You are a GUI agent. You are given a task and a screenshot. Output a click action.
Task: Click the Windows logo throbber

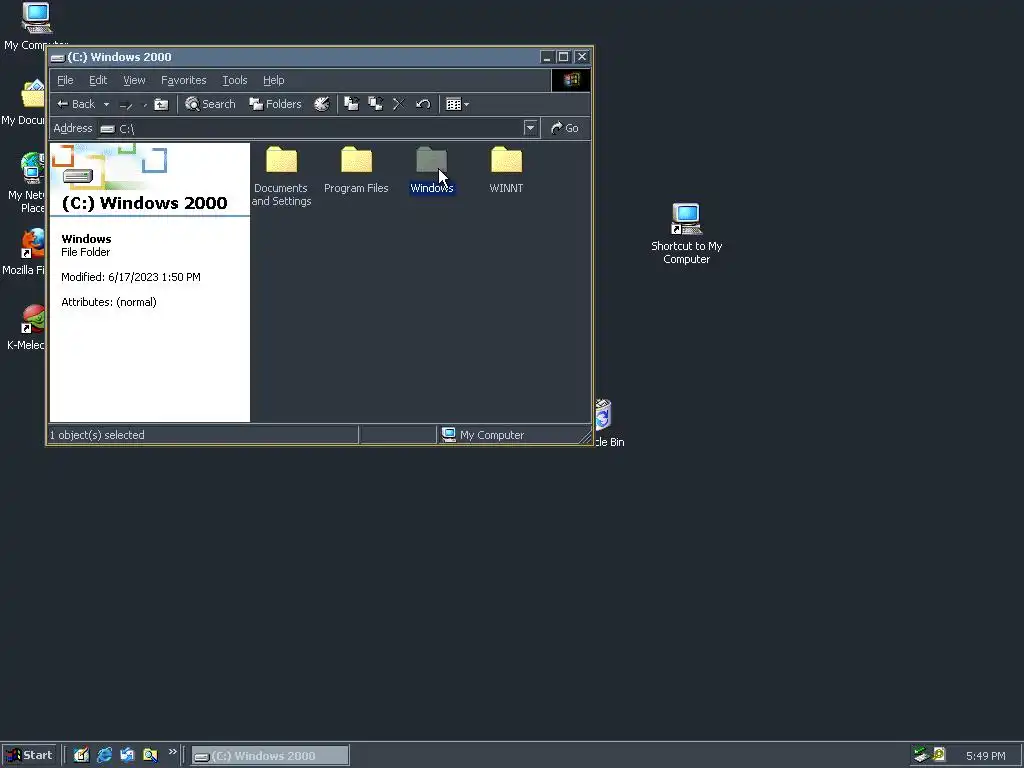tap(571, 80)
